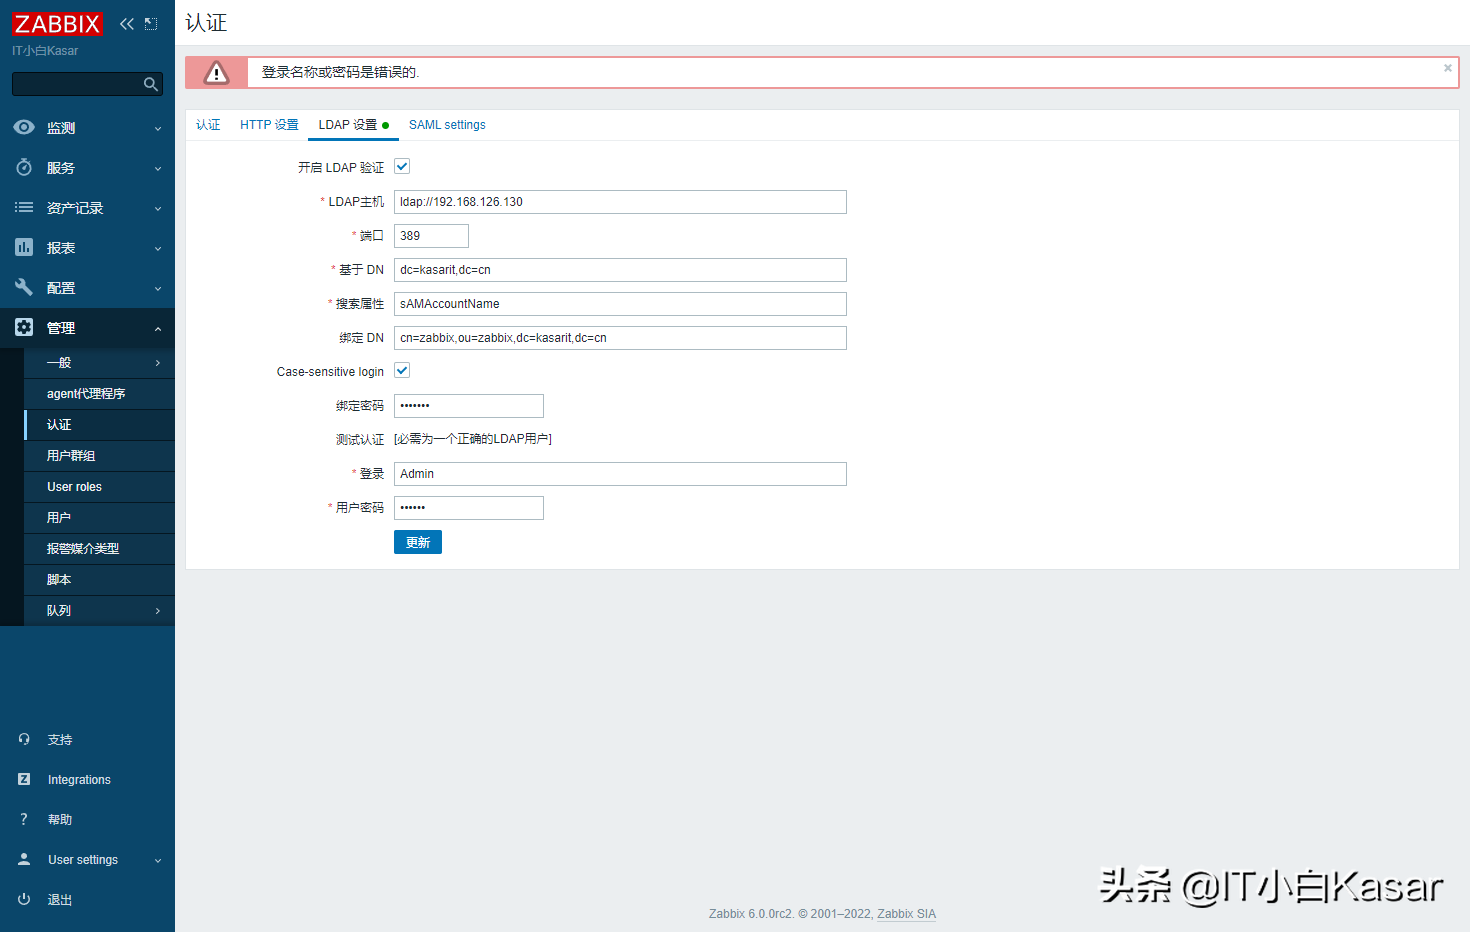This screenshot has width=1470, height=932.
Task: Click the Zabbix logo in sidebar
Action: [x=57, y=24]
